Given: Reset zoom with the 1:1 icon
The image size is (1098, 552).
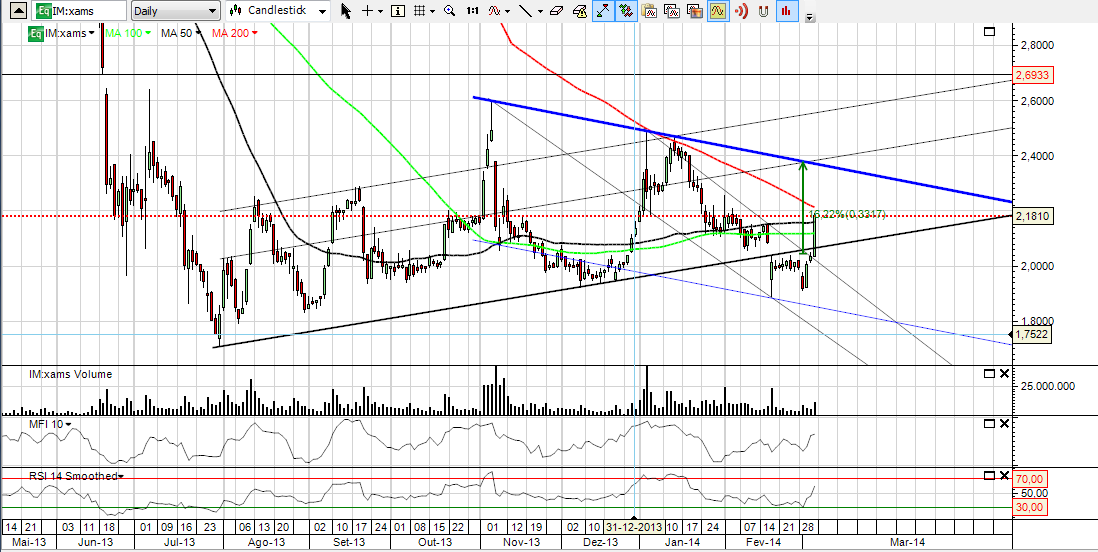Looking at the screenshot, I should pos(473,11).
